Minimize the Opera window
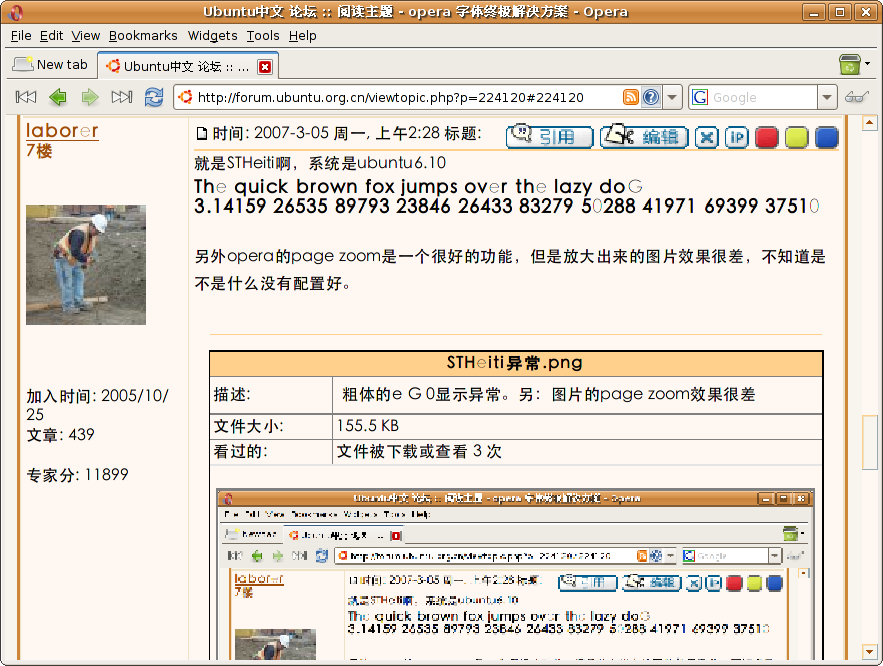The width and height of the screenshot is (883, 666). [814, 12]
